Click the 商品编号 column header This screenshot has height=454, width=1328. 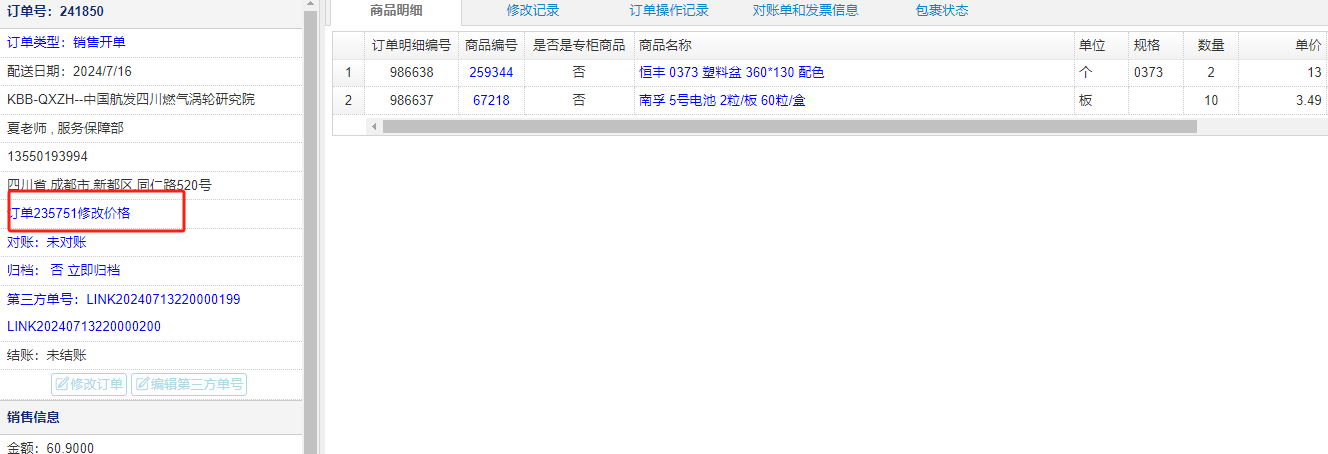(x=491, y=46)
